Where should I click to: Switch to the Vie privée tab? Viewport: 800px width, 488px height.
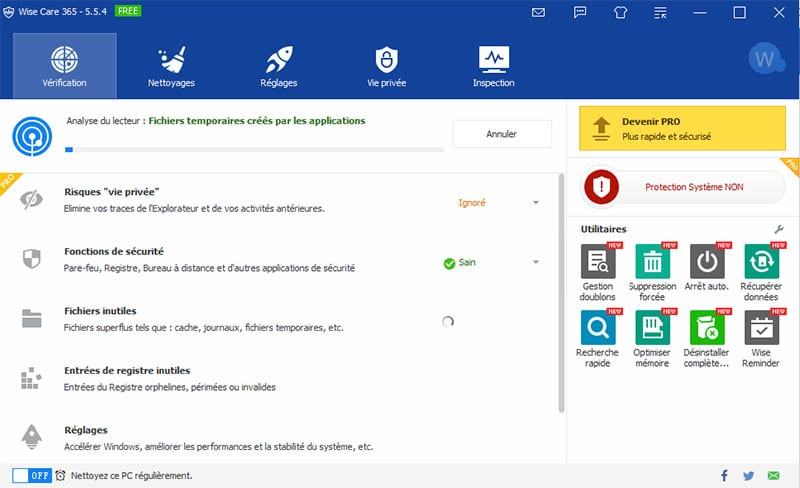coord(387,66)
